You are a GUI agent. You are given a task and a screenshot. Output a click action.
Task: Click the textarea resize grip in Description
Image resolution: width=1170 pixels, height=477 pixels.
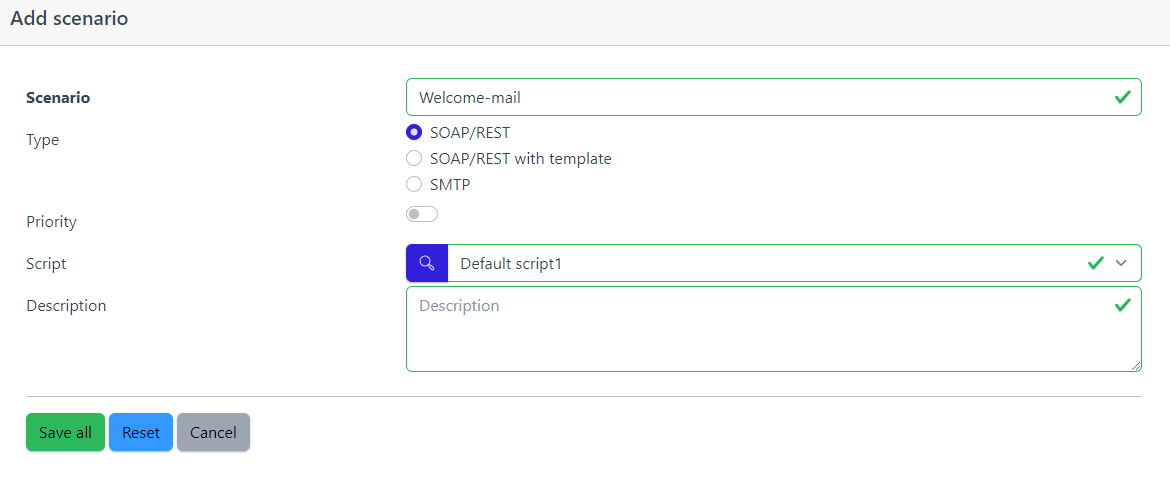[1136, 366]
